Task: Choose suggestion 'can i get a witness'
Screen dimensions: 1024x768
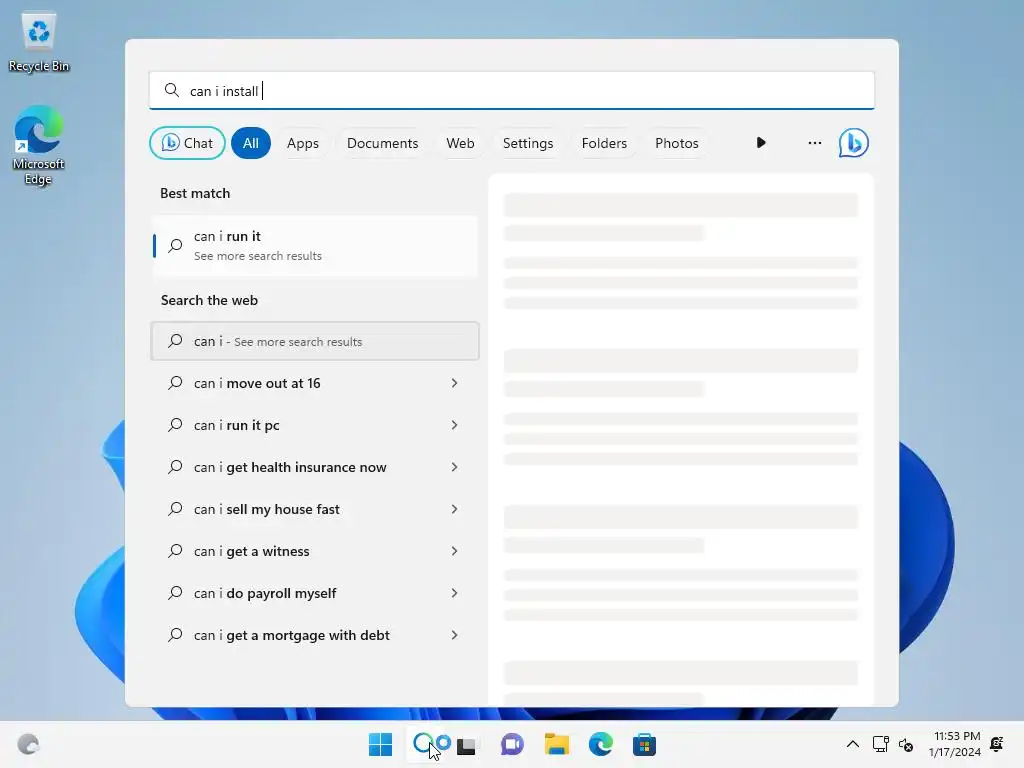Action: 315,551
